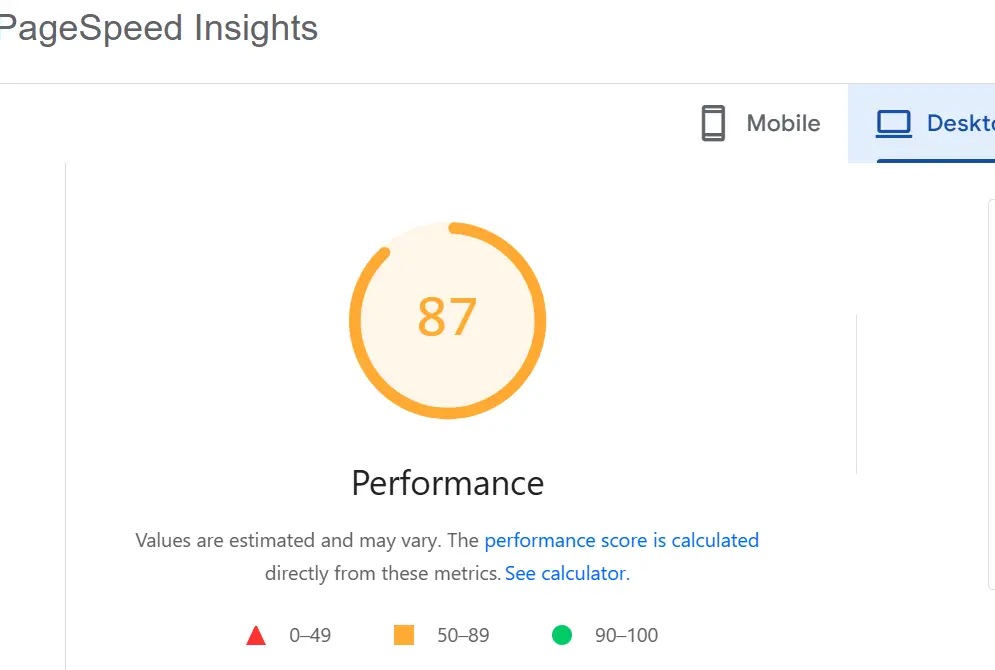
Task: Select the 90–100 range label
Action: 626,635
